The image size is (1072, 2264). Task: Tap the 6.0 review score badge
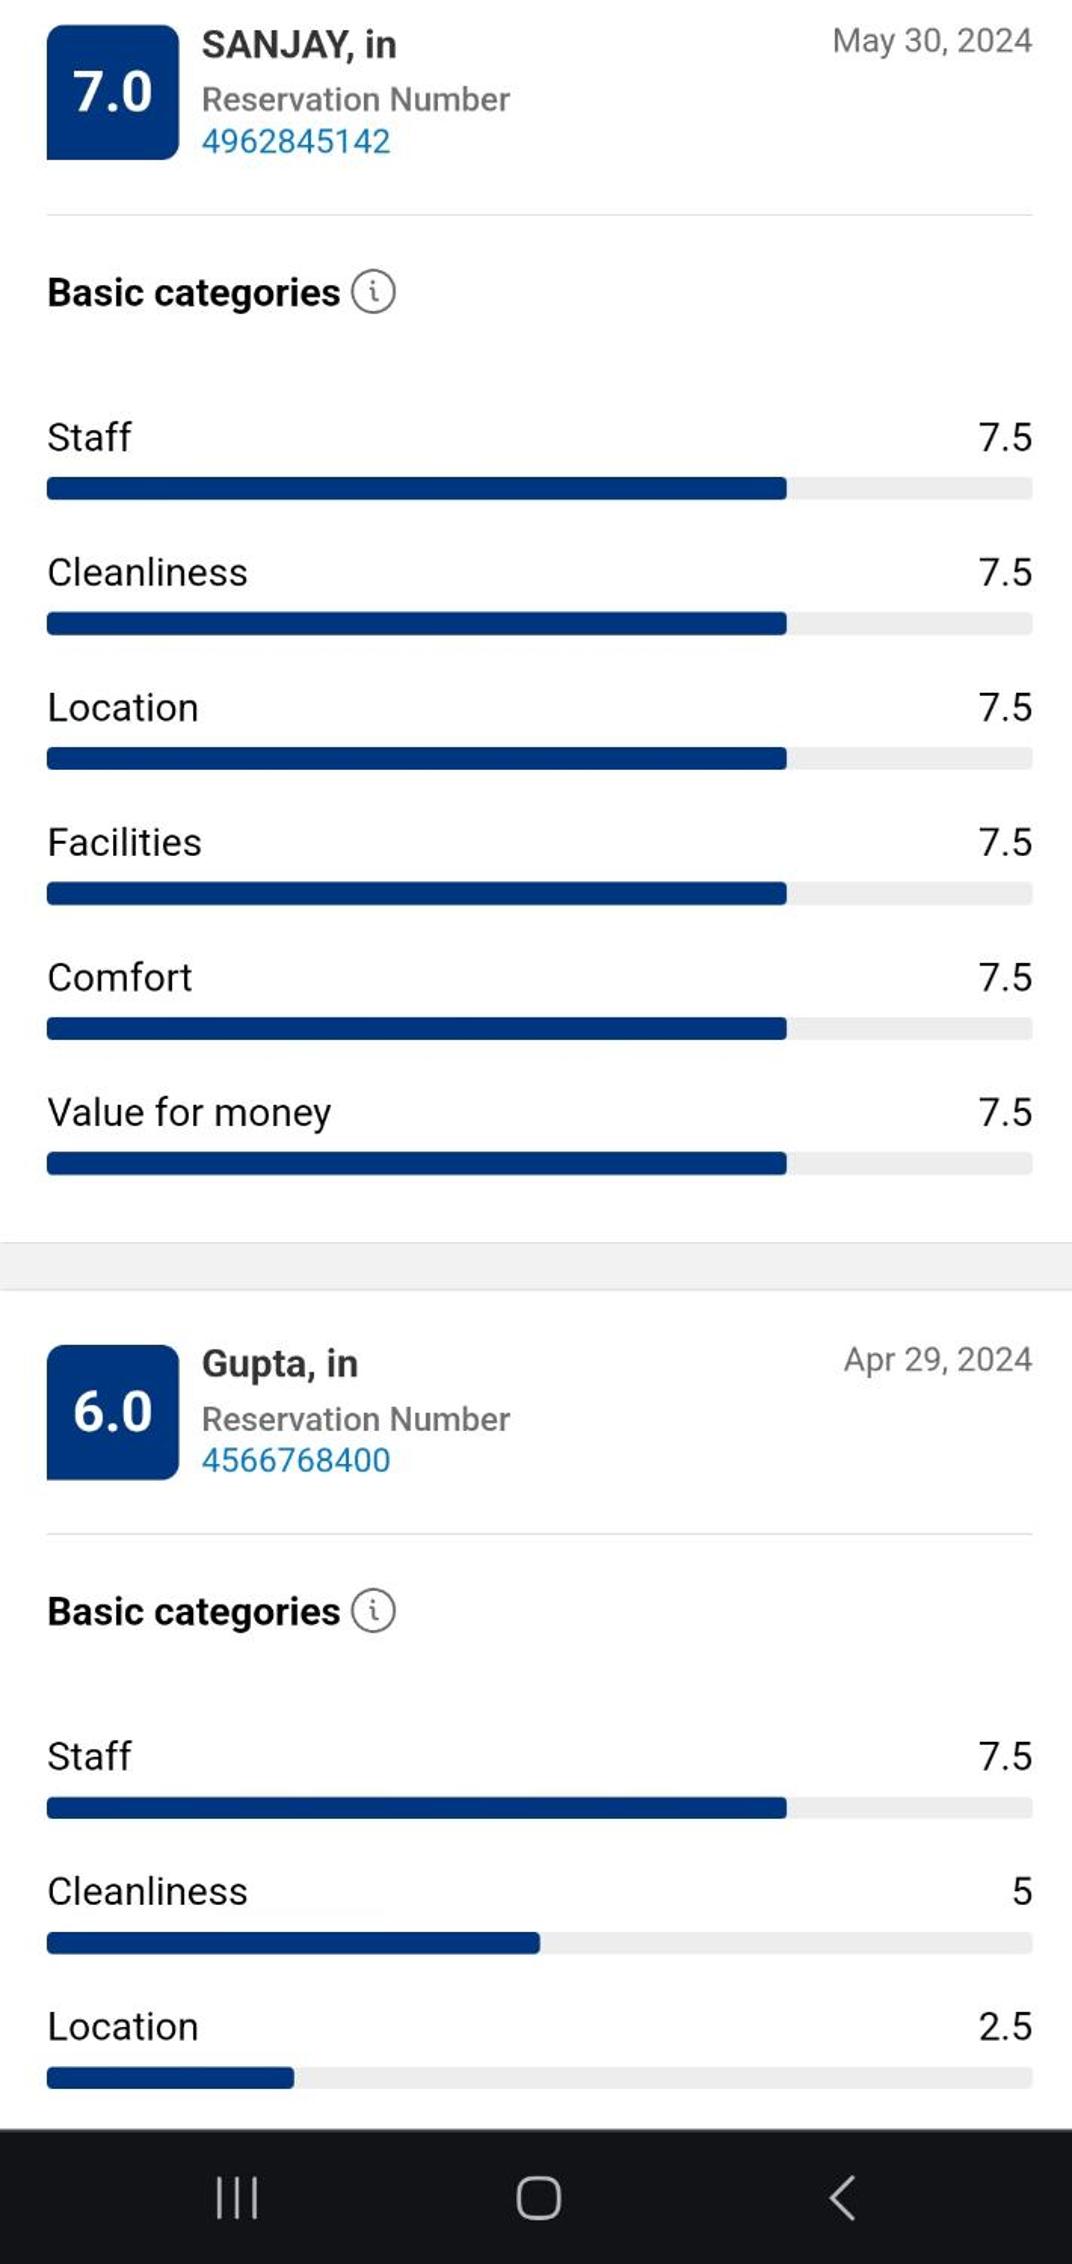pyautogui.click(x=113, y=1411)
